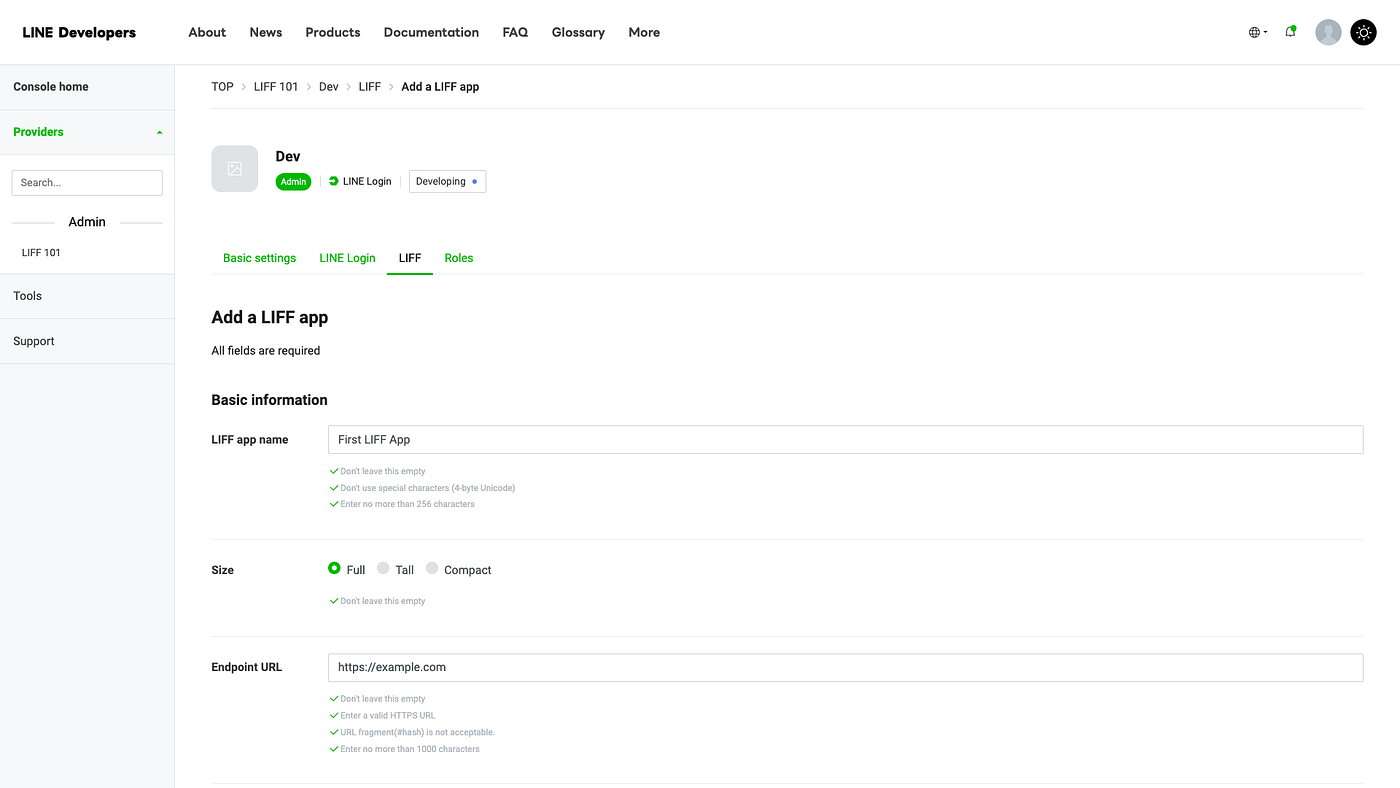Click the TOP breadcrumb link
1400x788 pixels.
coord(222,87)
